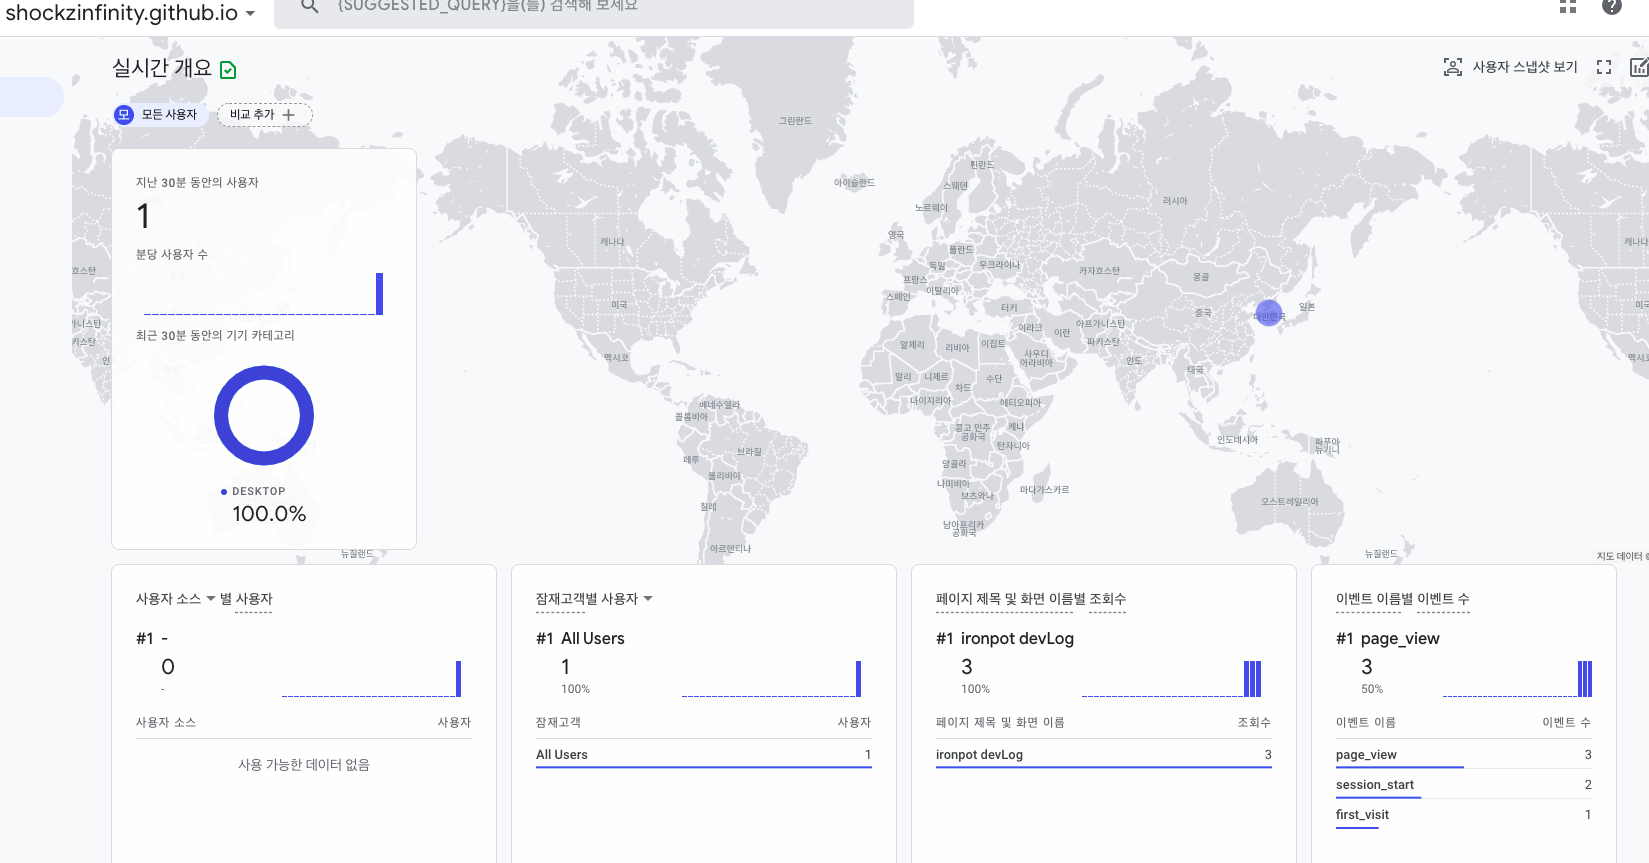Open the shockzinfinity.github.io property selector

click(x=130, y=13)
